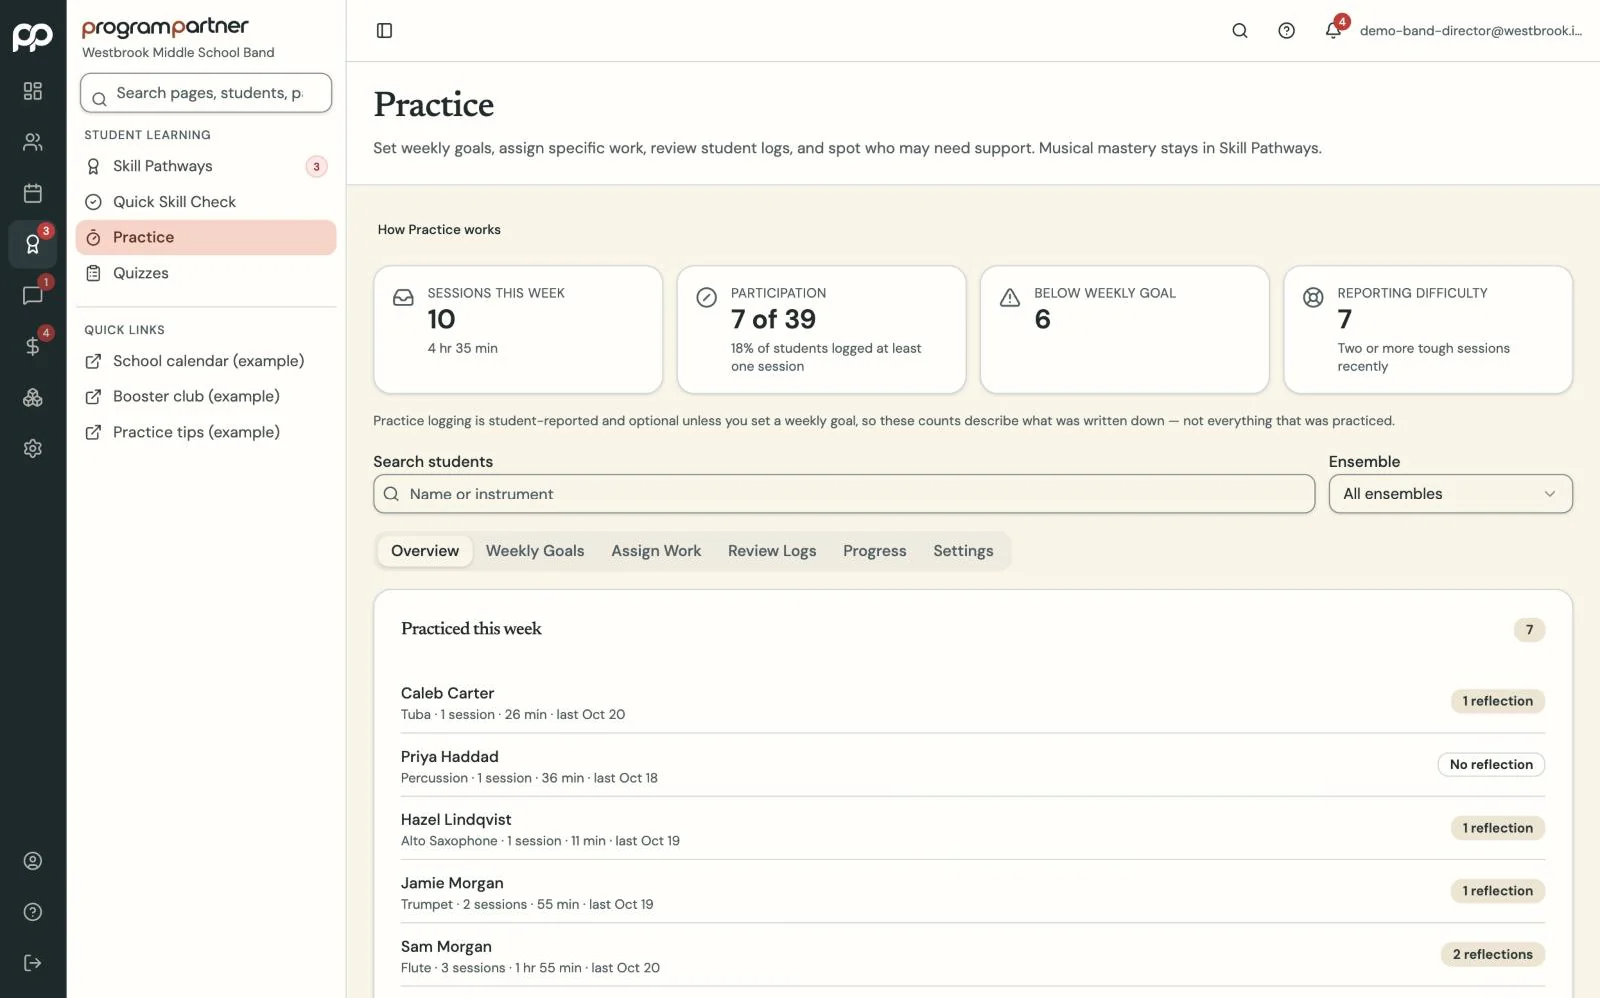Switch to the Overview tab
Viewport: 1600px width, 998px height.
point(425,551)
